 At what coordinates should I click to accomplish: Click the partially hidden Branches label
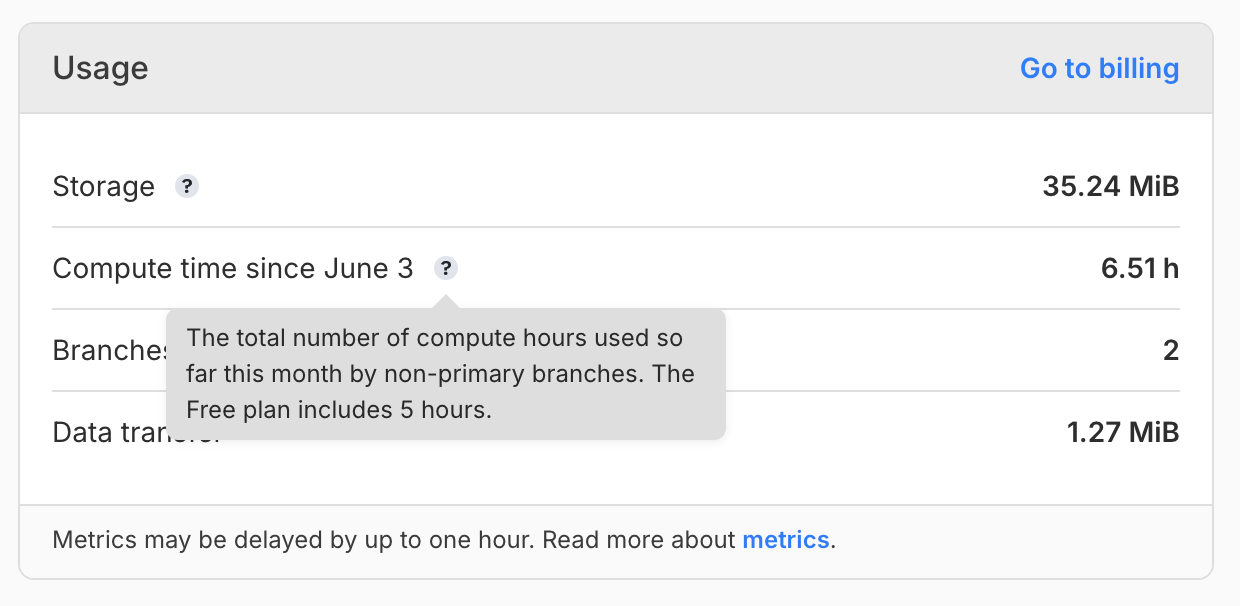point(108,351)
